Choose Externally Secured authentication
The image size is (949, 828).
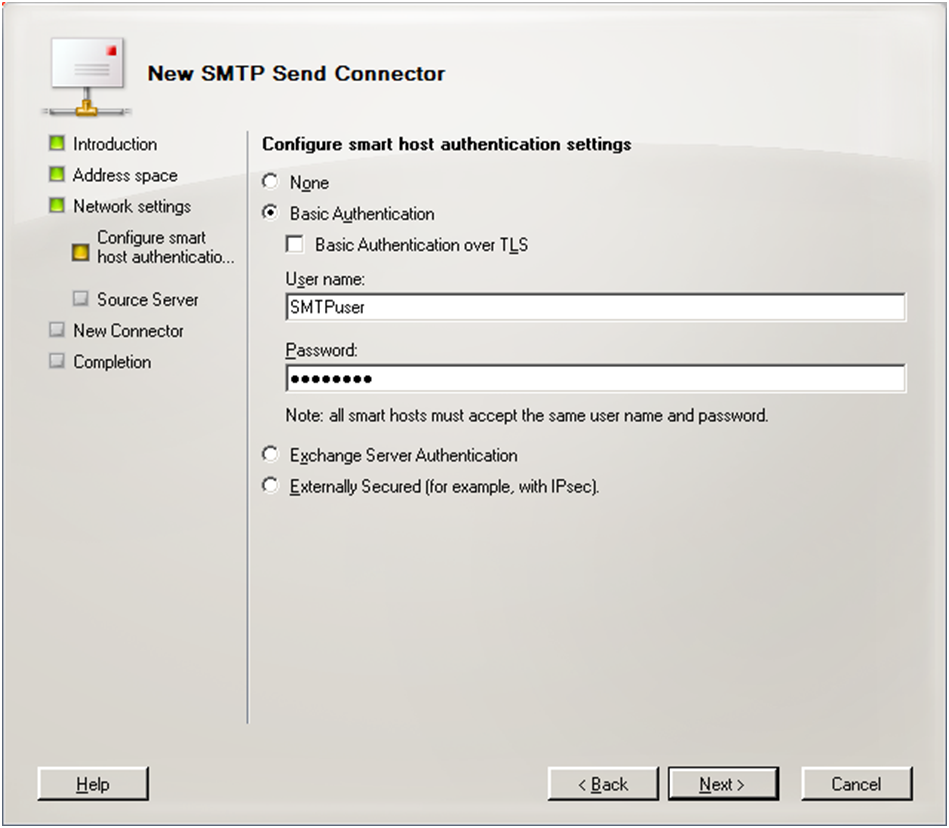pos(270,485)
